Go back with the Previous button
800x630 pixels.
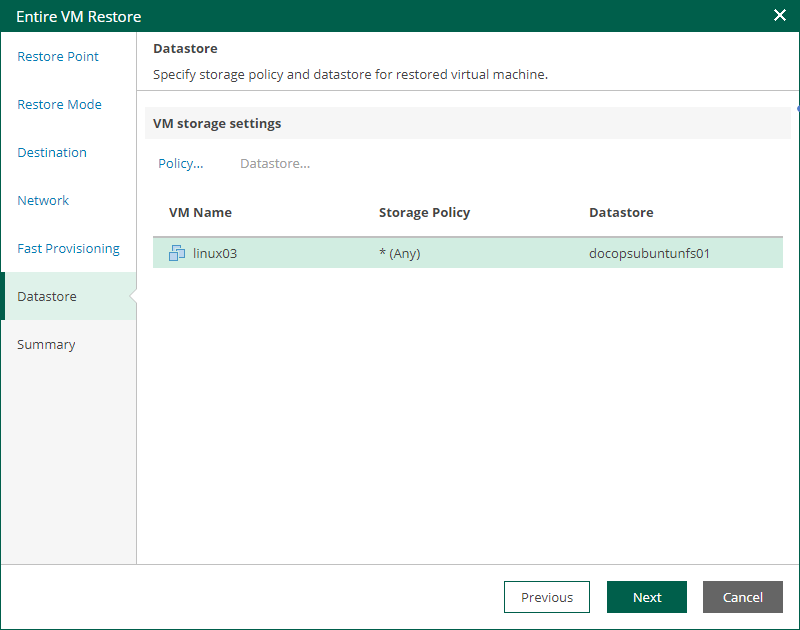[547, 597]
